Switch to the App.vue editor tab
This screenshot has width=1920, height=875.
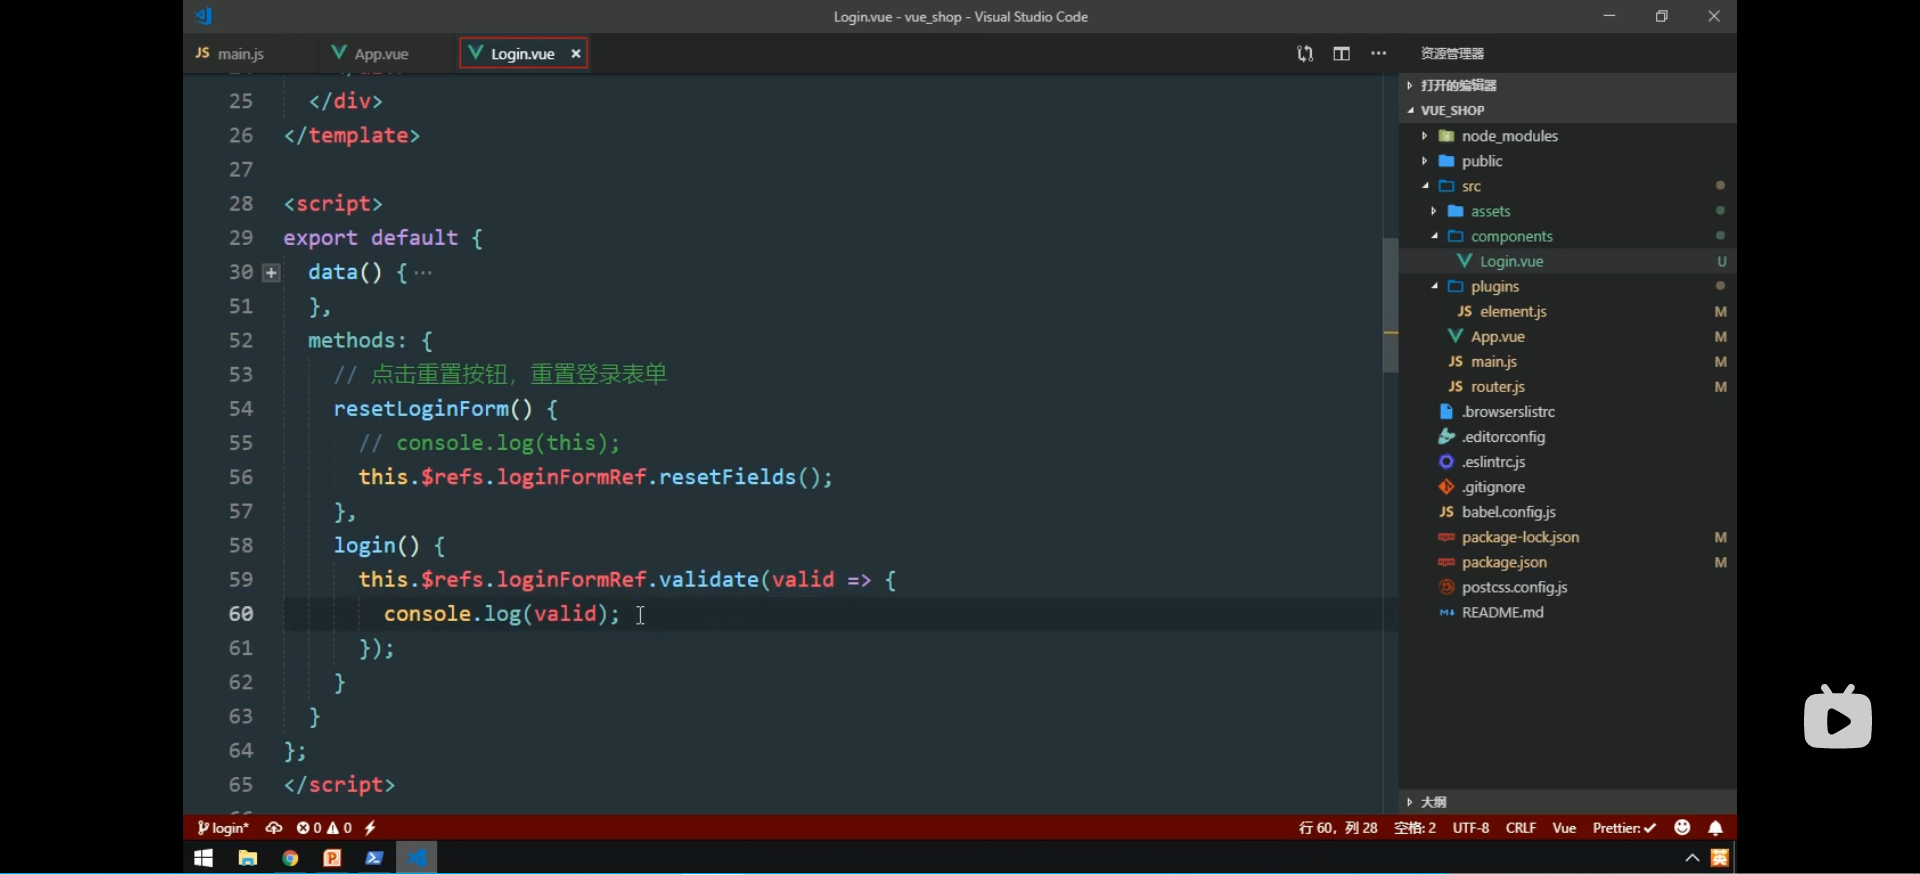click(x=370, y=53)
